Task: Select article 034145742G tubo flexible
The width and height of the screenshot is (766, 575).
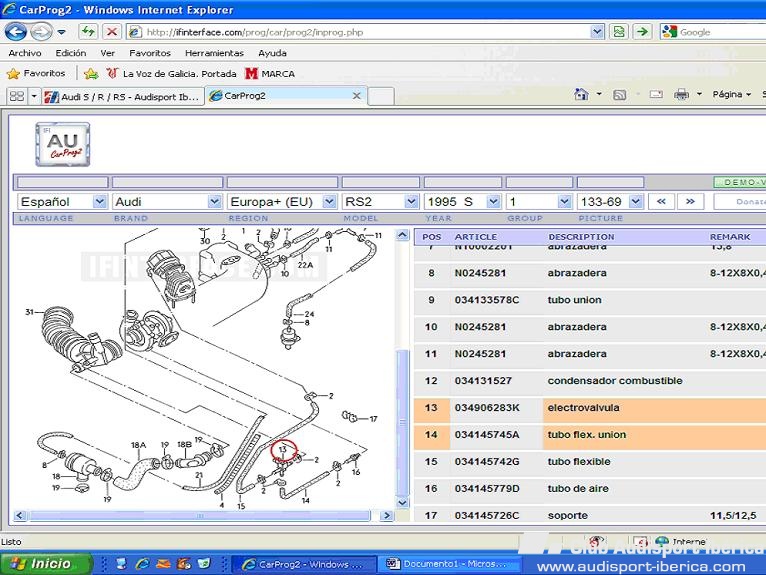Action: pyautogui.click(x=590, y=462)
